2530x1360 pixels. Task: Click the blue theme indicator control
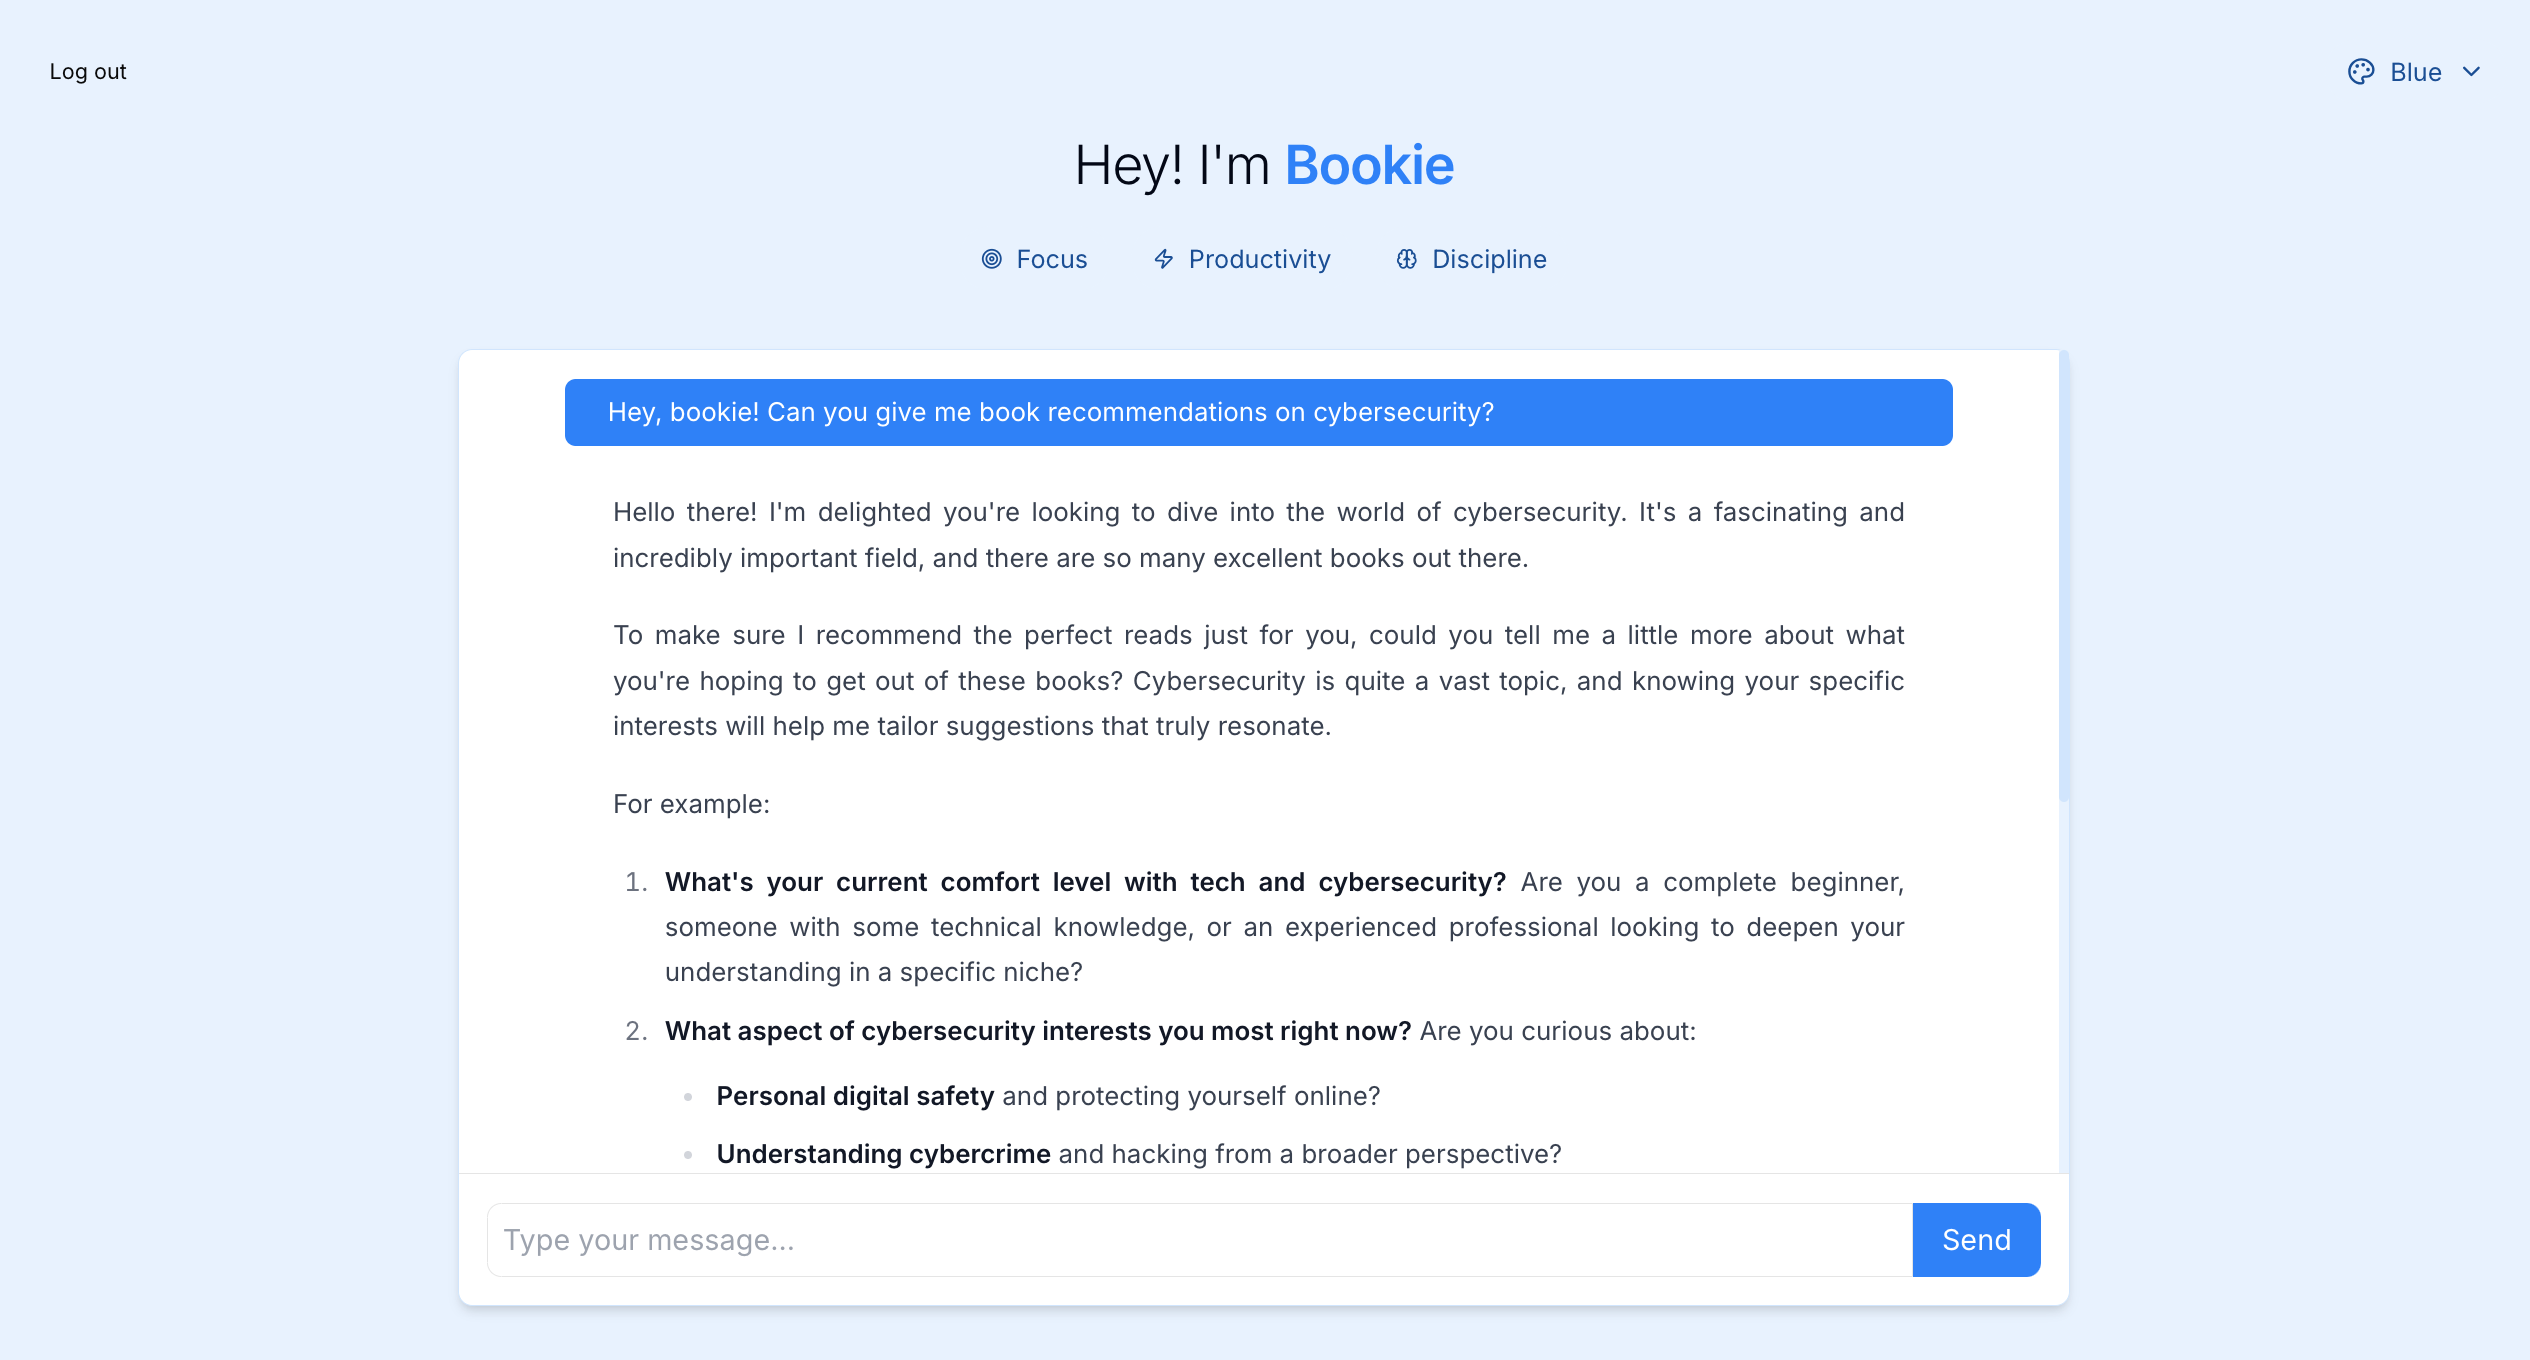(2415, 71)
